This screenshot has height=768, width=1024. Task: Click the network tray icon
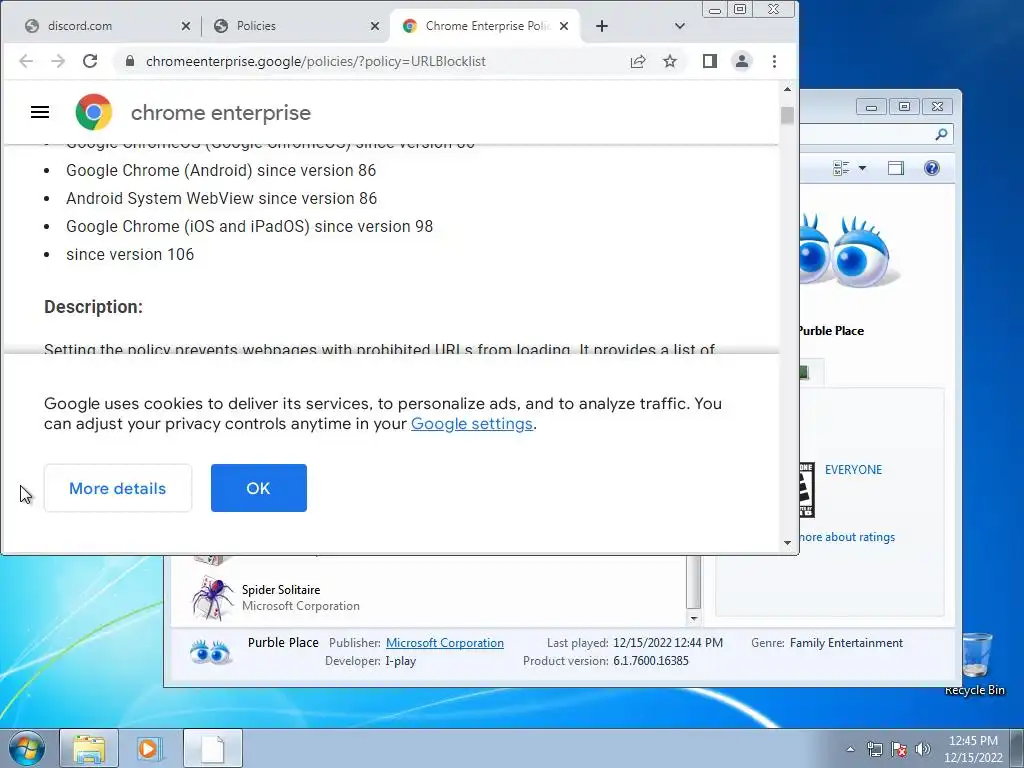tap(874, 749)
